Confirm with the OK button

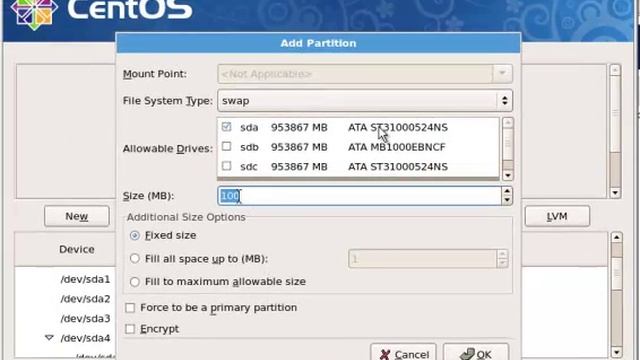point(476,353)
